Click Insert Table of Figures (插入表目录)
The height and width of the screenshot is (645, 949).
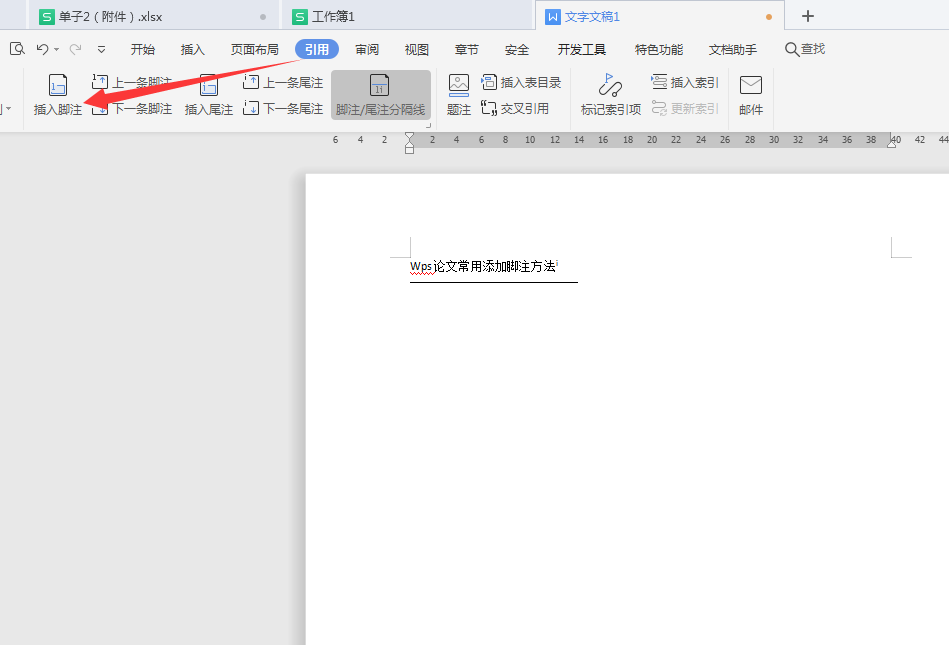[521, 83]
